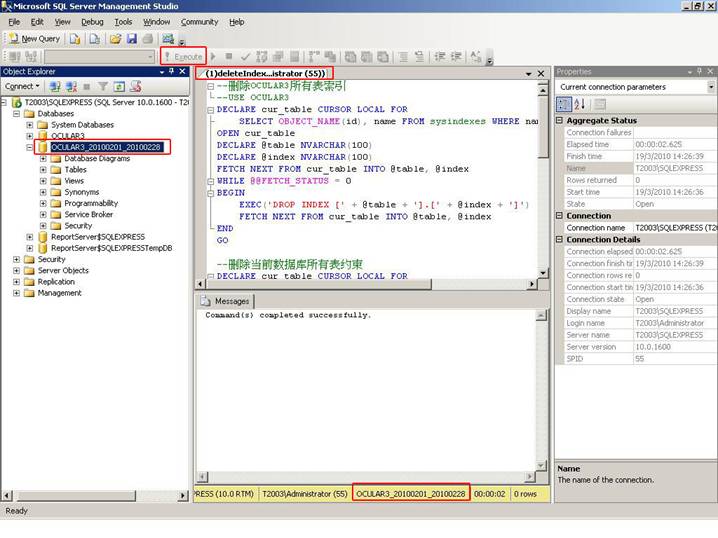Click the Parse checkmark icon
The image size is (718, 538).
coord(245,56)
